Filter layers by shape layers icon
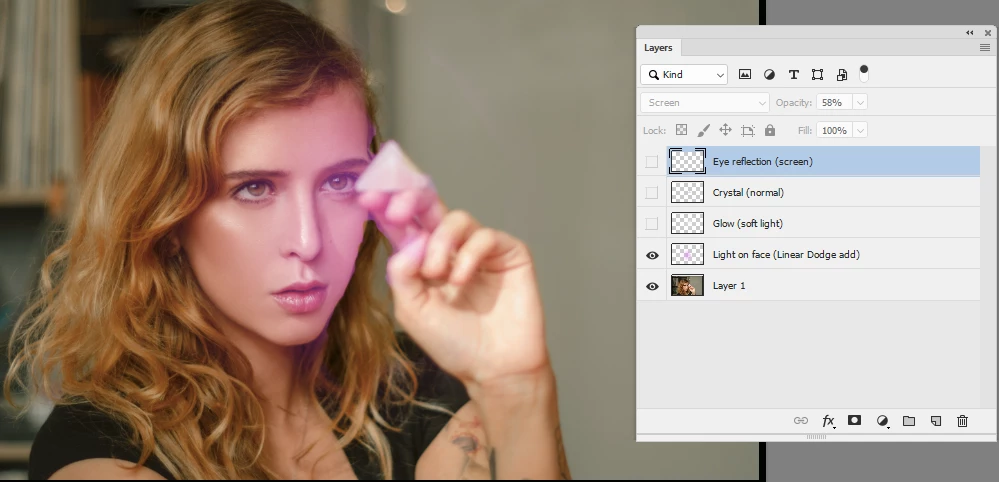Viewport: 999px width, 482px height. pyautogui.click(x=817, y=74)
